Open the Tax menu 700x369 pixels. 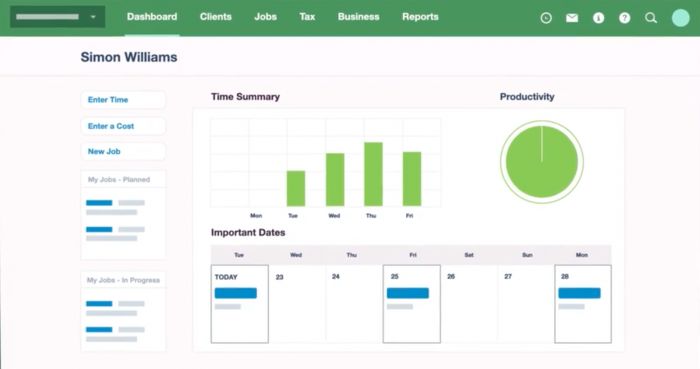[x=307, y=17]
